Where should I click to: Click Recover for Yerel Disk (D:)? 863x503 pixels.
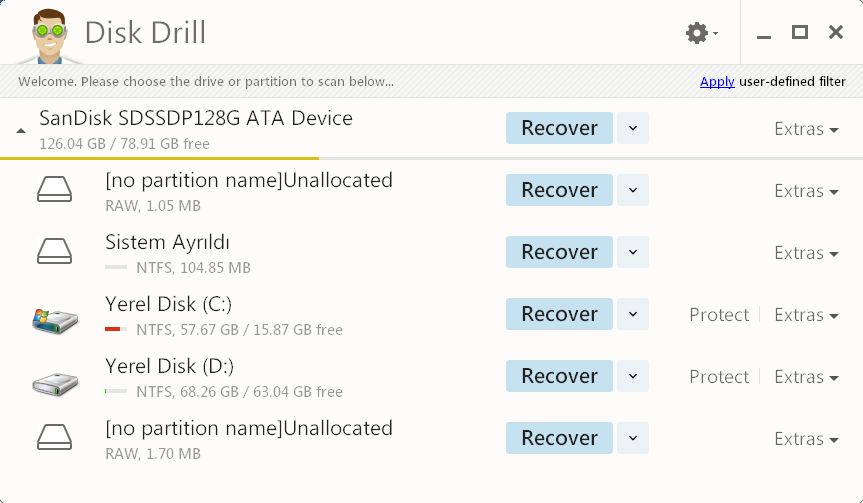[x=559, y=376]
